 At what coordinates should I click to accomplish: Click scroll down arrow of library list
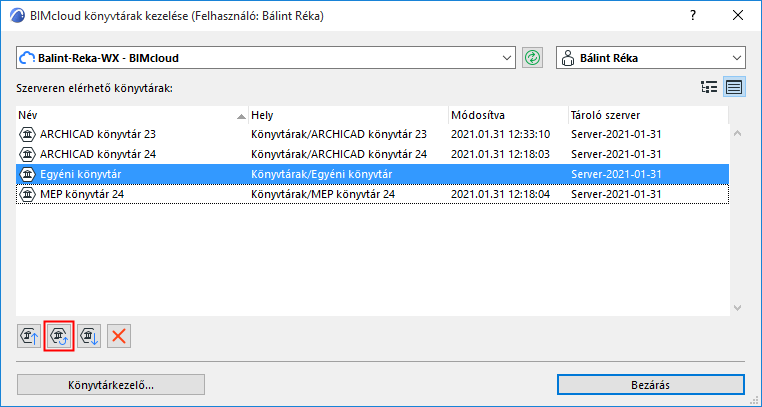pos(737,307)
